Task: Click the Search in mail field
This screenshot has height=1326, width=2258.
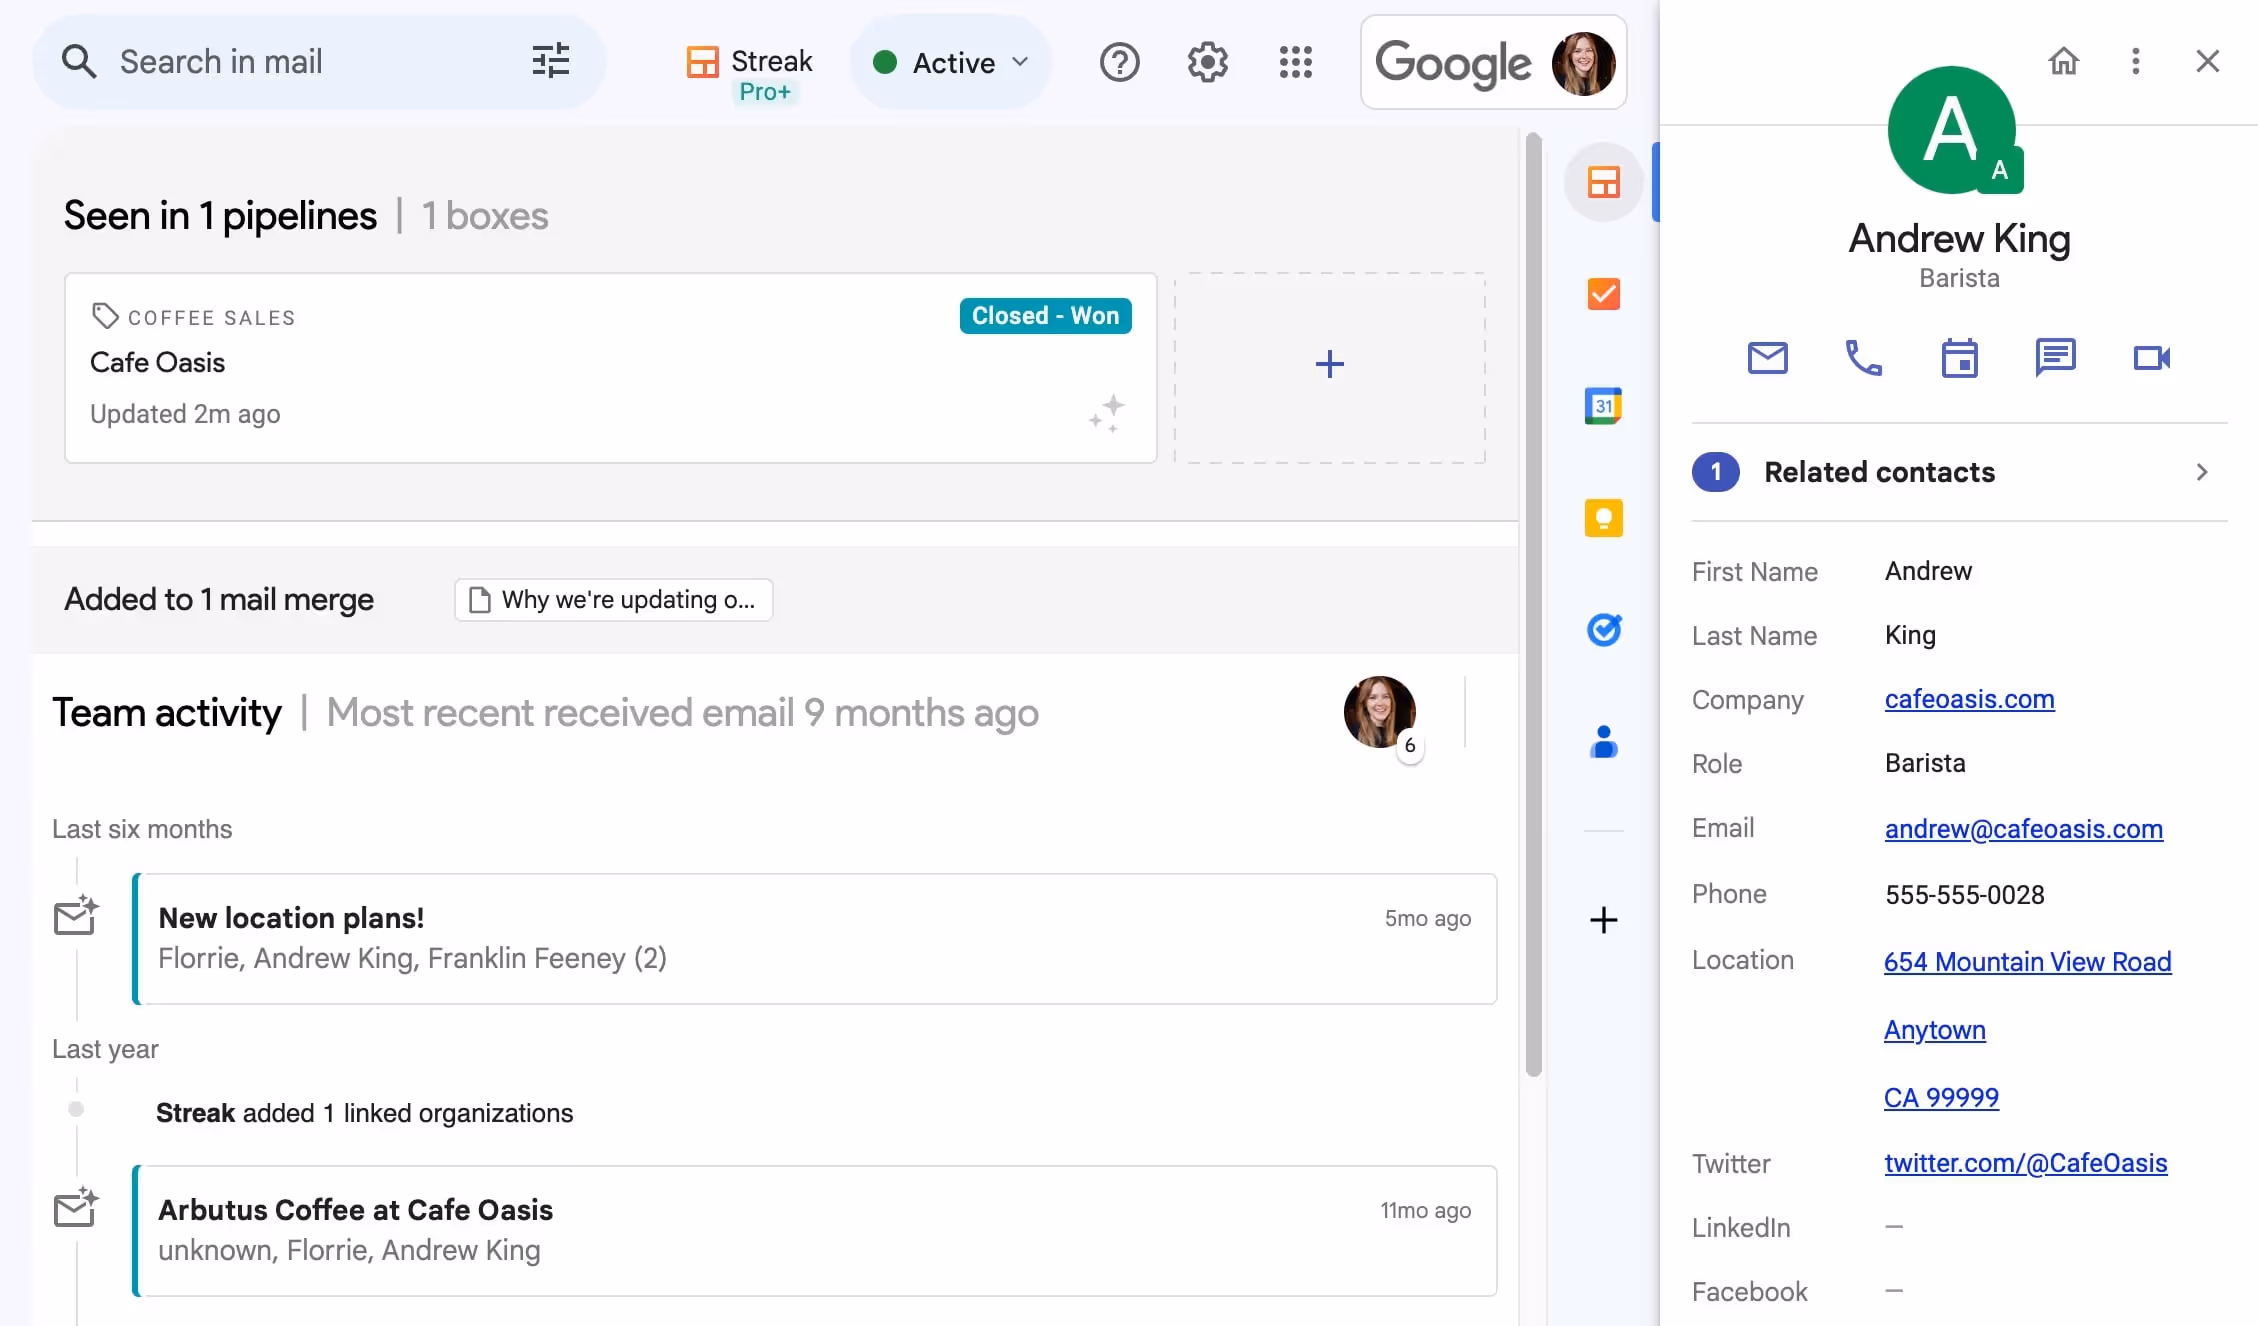Action: click(x=300, y=62)
